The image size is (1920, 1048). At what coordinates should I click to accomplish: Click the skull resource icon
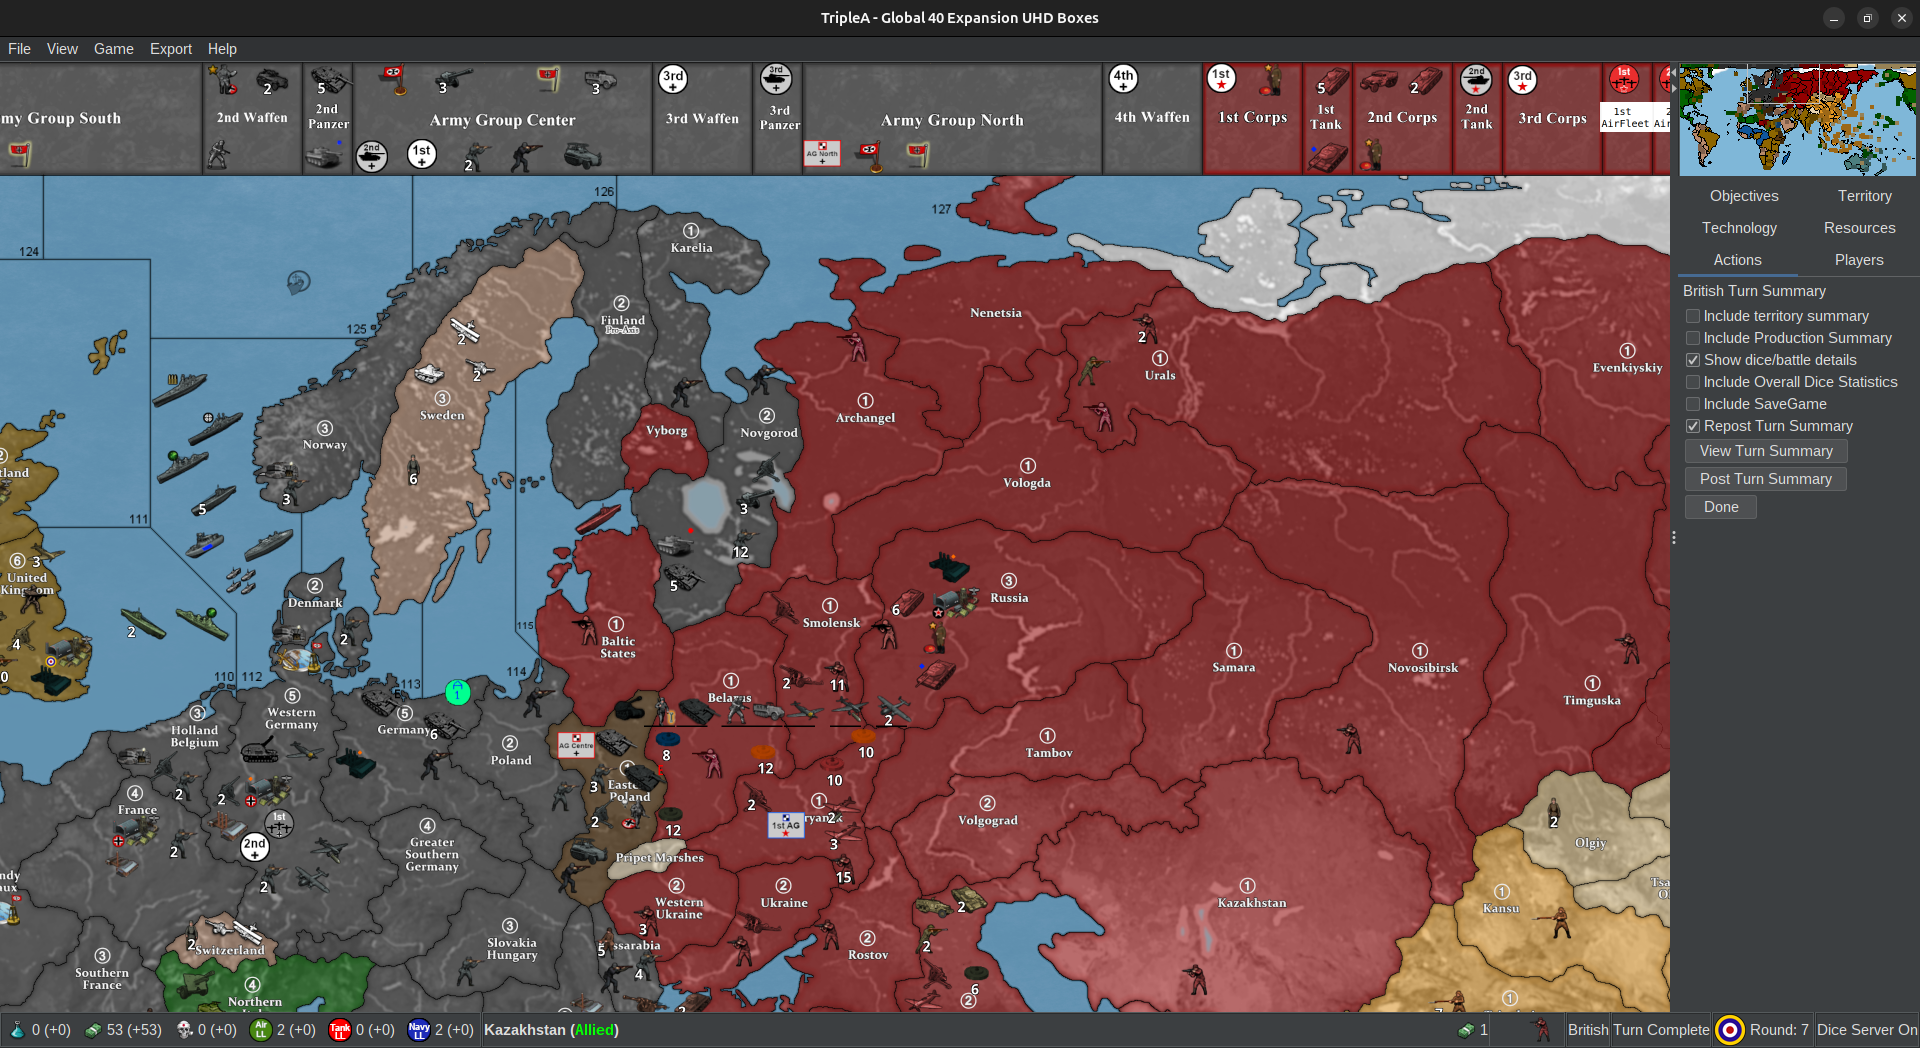point(185,1030)
